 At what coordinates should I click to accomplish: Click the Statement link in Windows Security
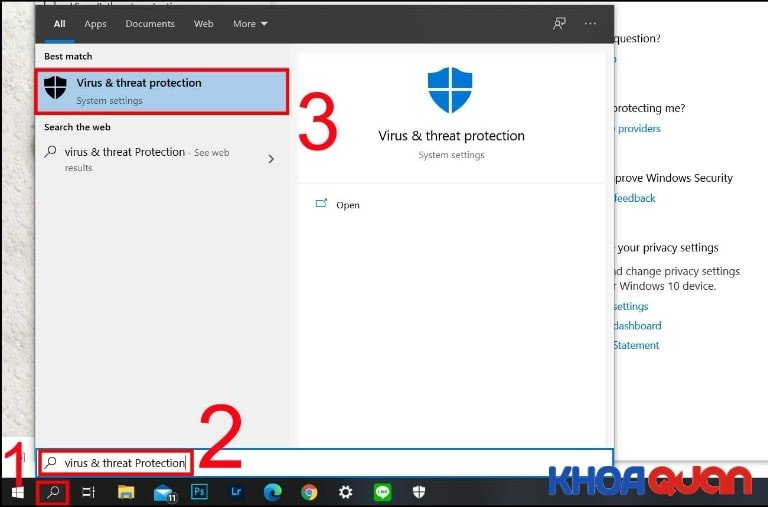click(x=636, y=345)
